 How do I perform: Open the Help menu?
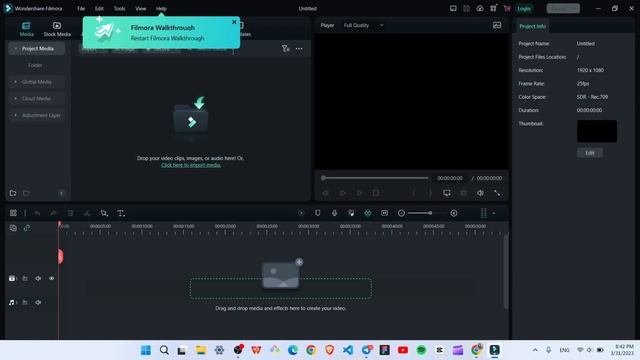(161, 8)
